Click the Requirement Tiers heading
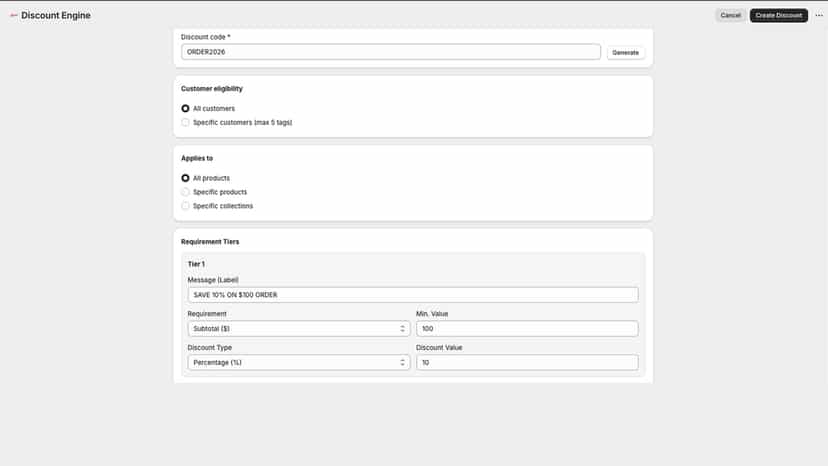The width and height of the screenshot is (828, 466). point(210,242)
